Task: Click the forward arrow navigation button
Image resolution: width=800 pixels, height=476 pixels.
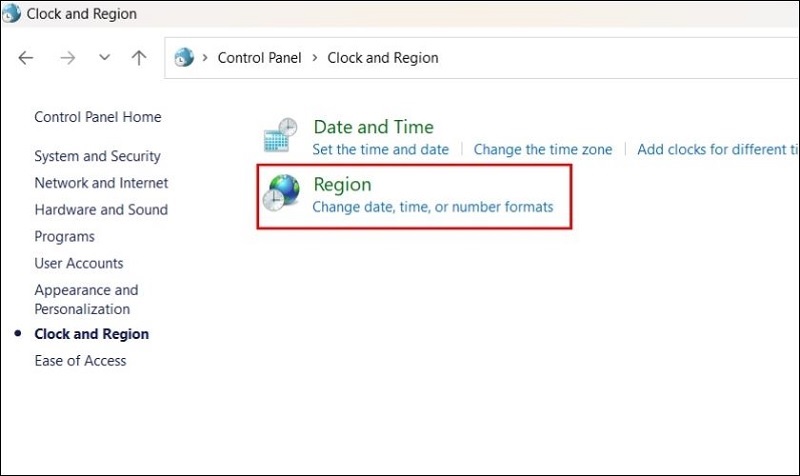Action: pyautogui.click(x=68, y=58)
